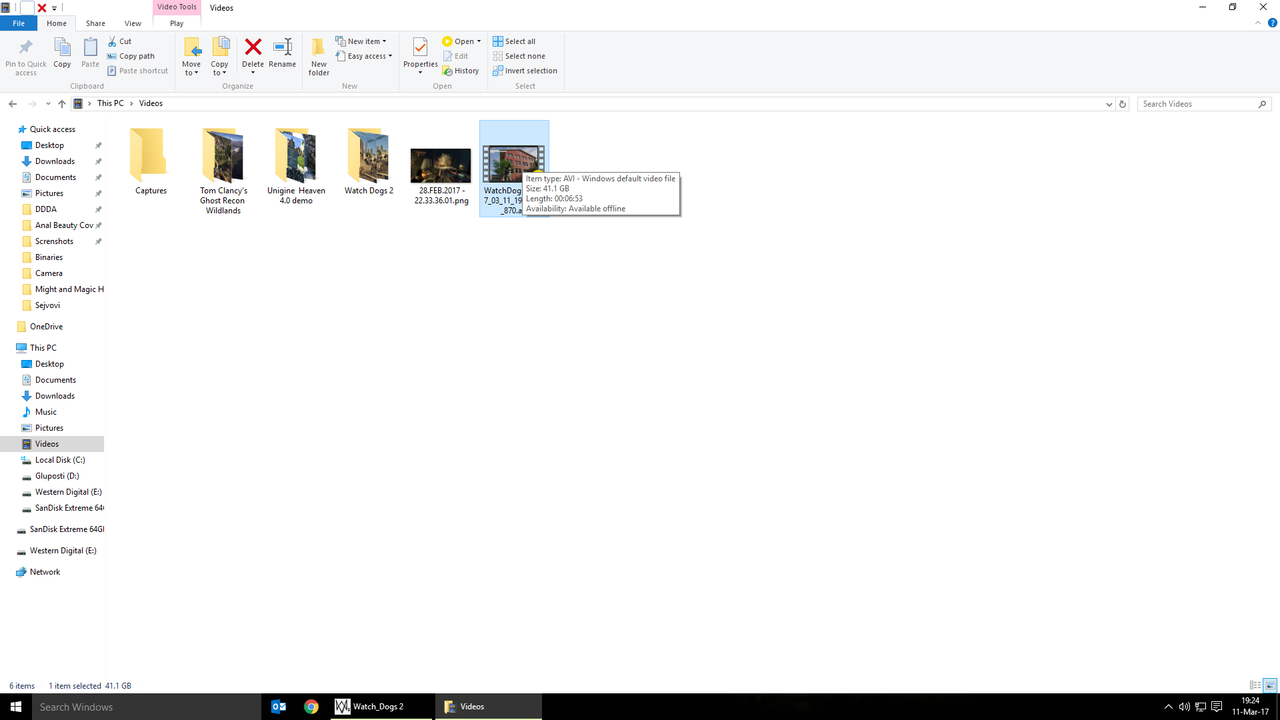This screenshot has width=1280, height=720.
Task: Open the New item dropdown
Action: (361, 41)
